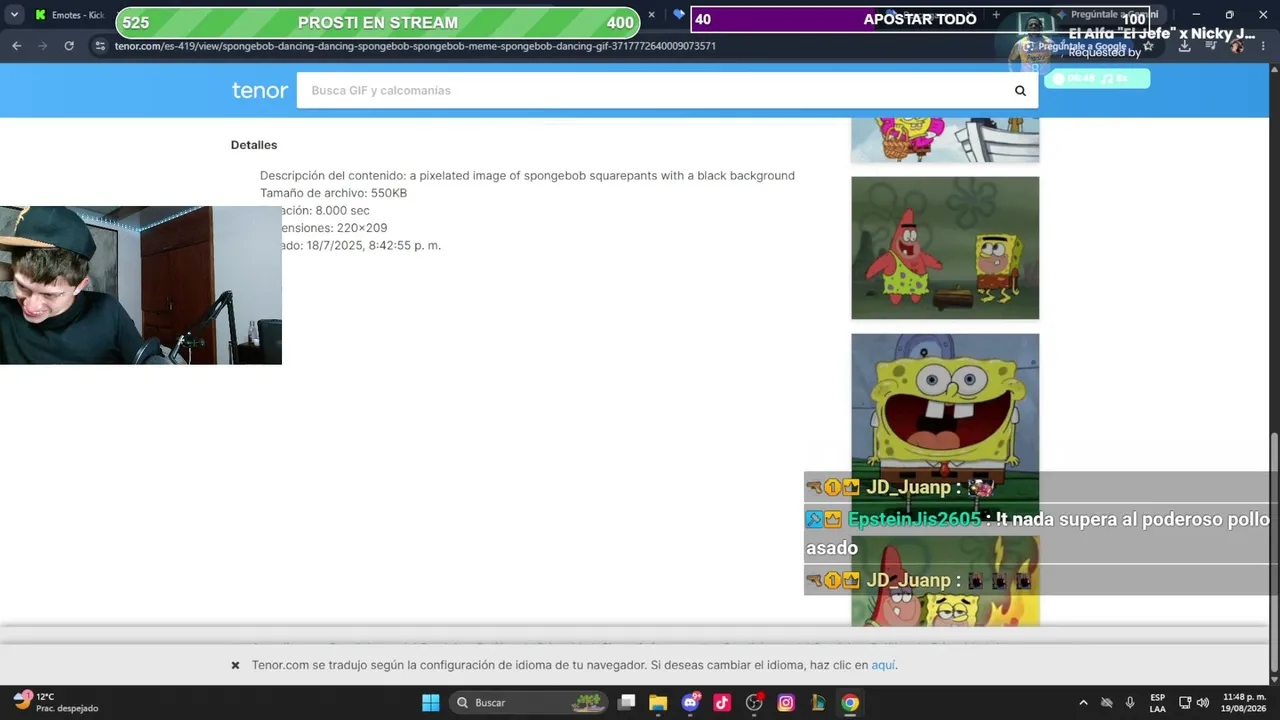Open the Windows Start menu
The image size is (1280, 720).
click(x=430, y=703)
